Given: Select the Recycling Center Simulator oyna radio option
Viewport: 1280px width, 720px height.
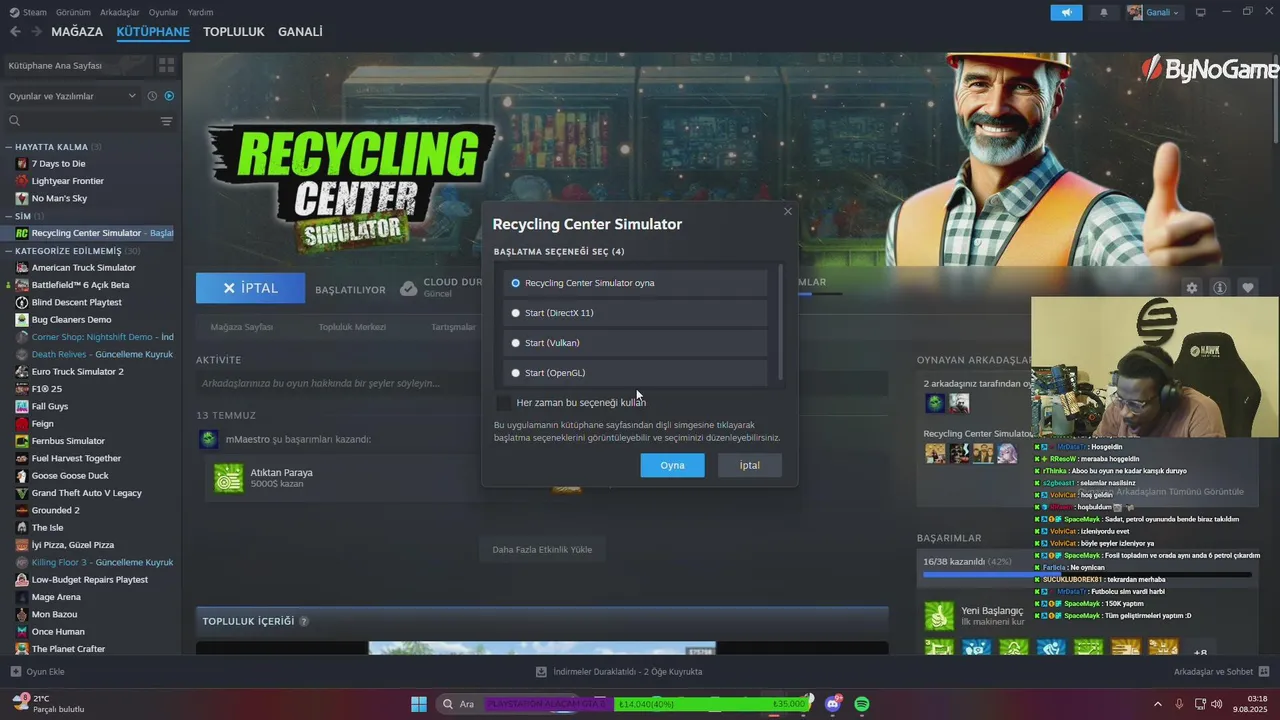Looking at the screenshot, I should pos(636,283).
